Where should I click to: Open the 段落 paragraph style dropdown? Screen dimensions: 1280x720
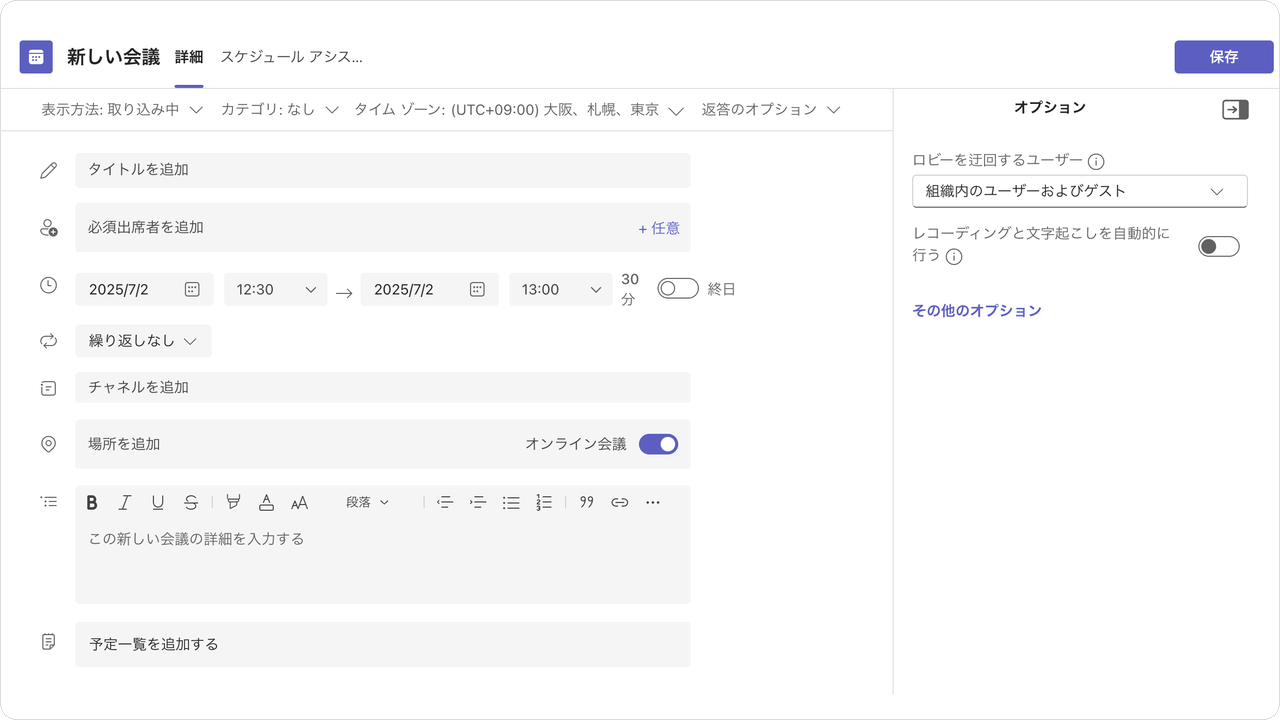(x=368, y=503)
